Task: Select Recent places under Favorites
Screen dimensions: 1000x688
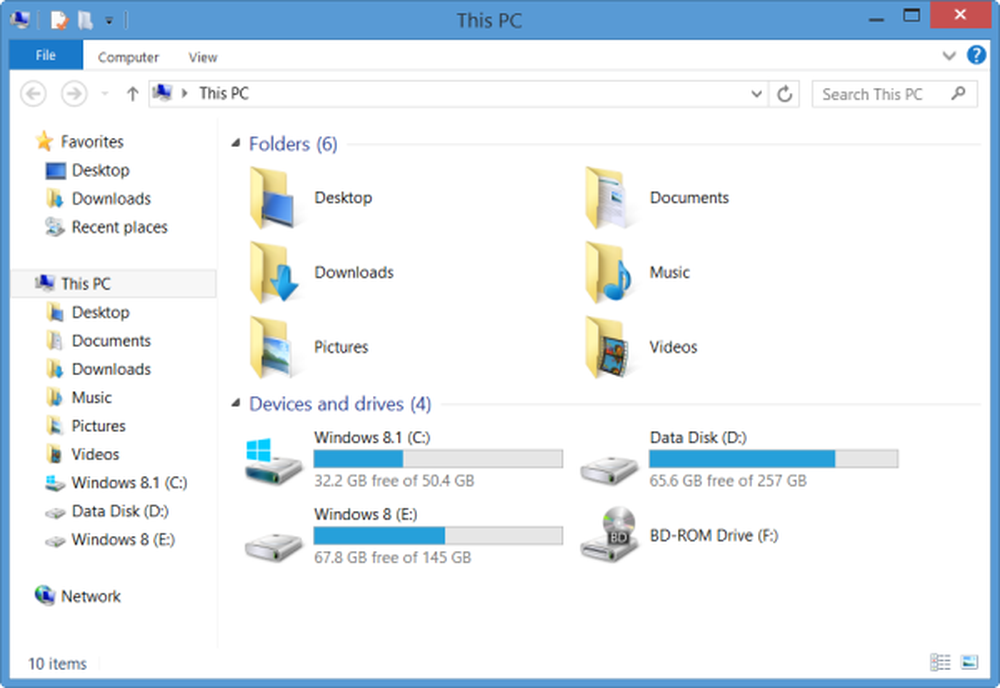Action: (x=119, y=227)
